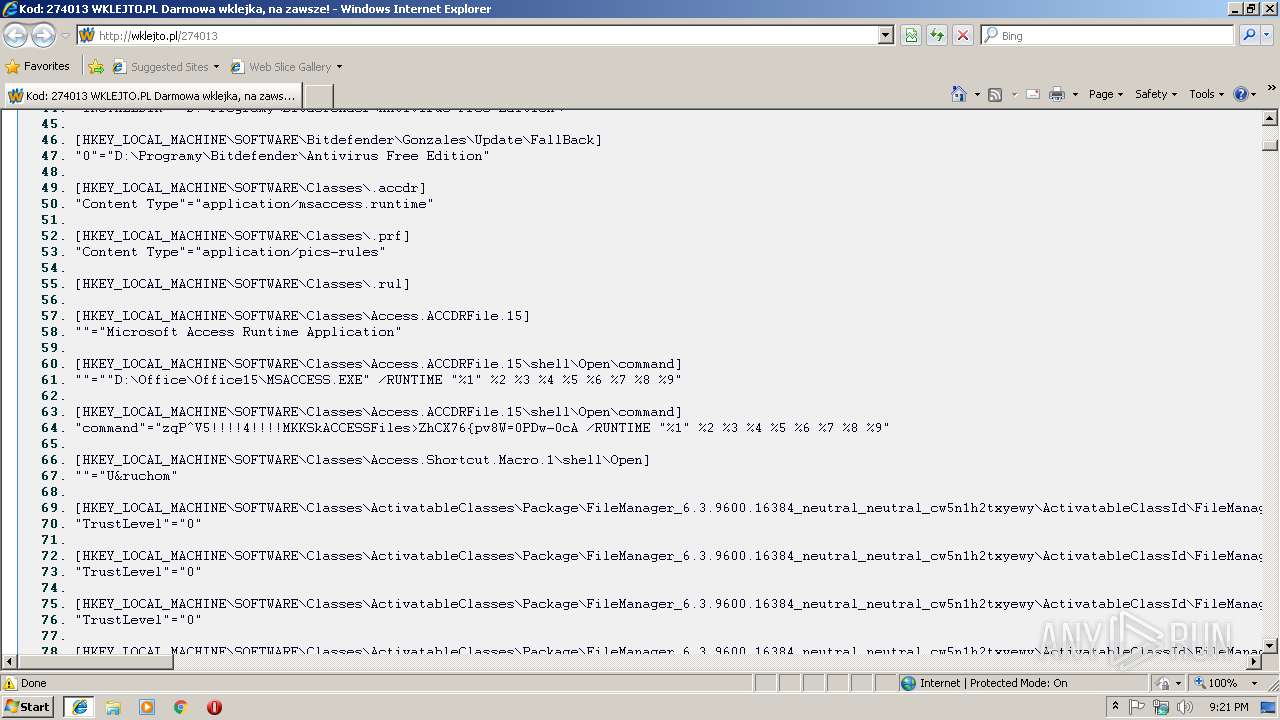This screenshot has width=1280, height=720.
Task: Open Suggested Sites link
Action: (165, 67)
